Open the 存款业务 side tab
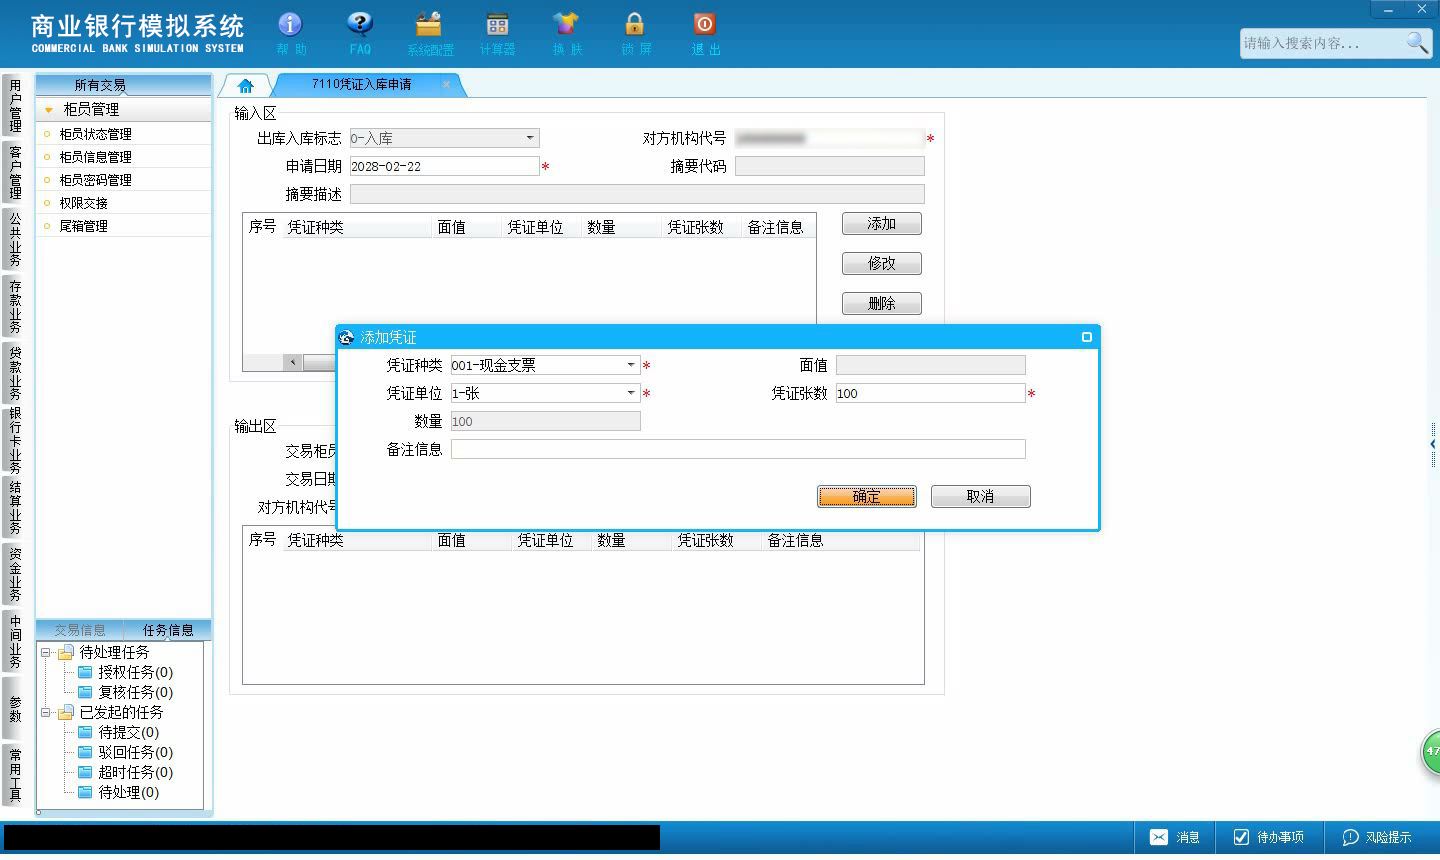 point(15,306)
